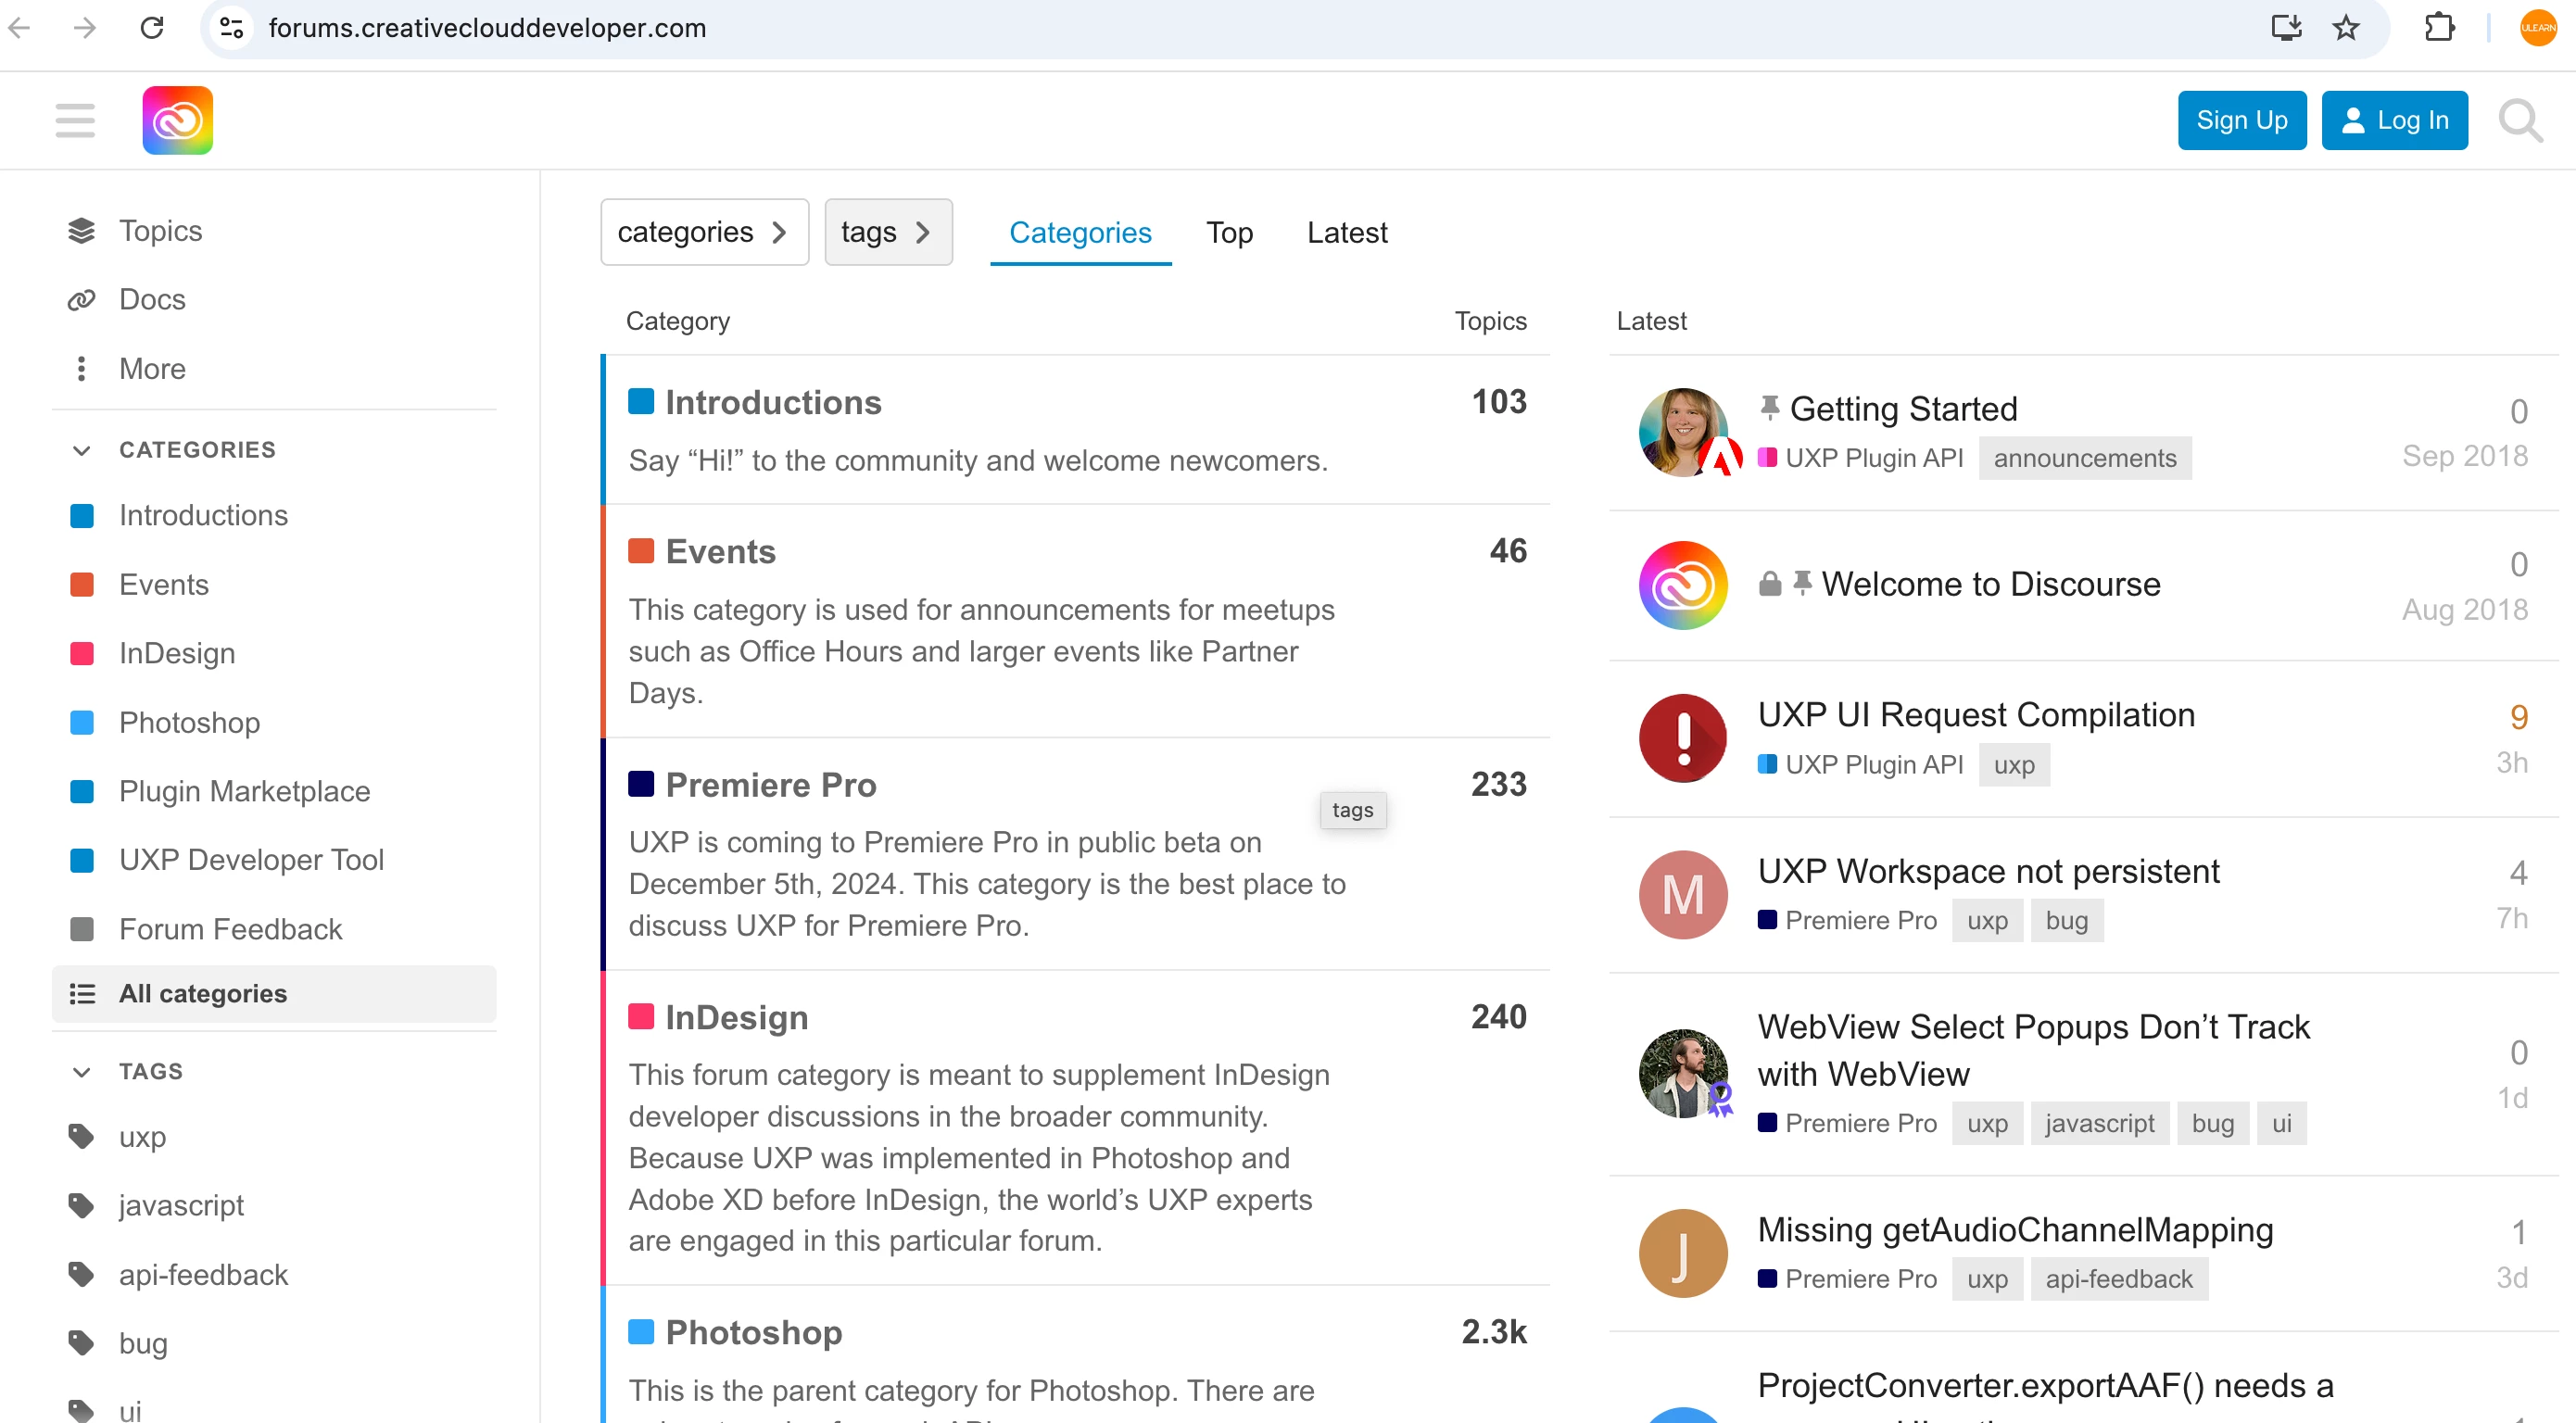Collapse the CATEGORIES sidebar section

point(82,451)
